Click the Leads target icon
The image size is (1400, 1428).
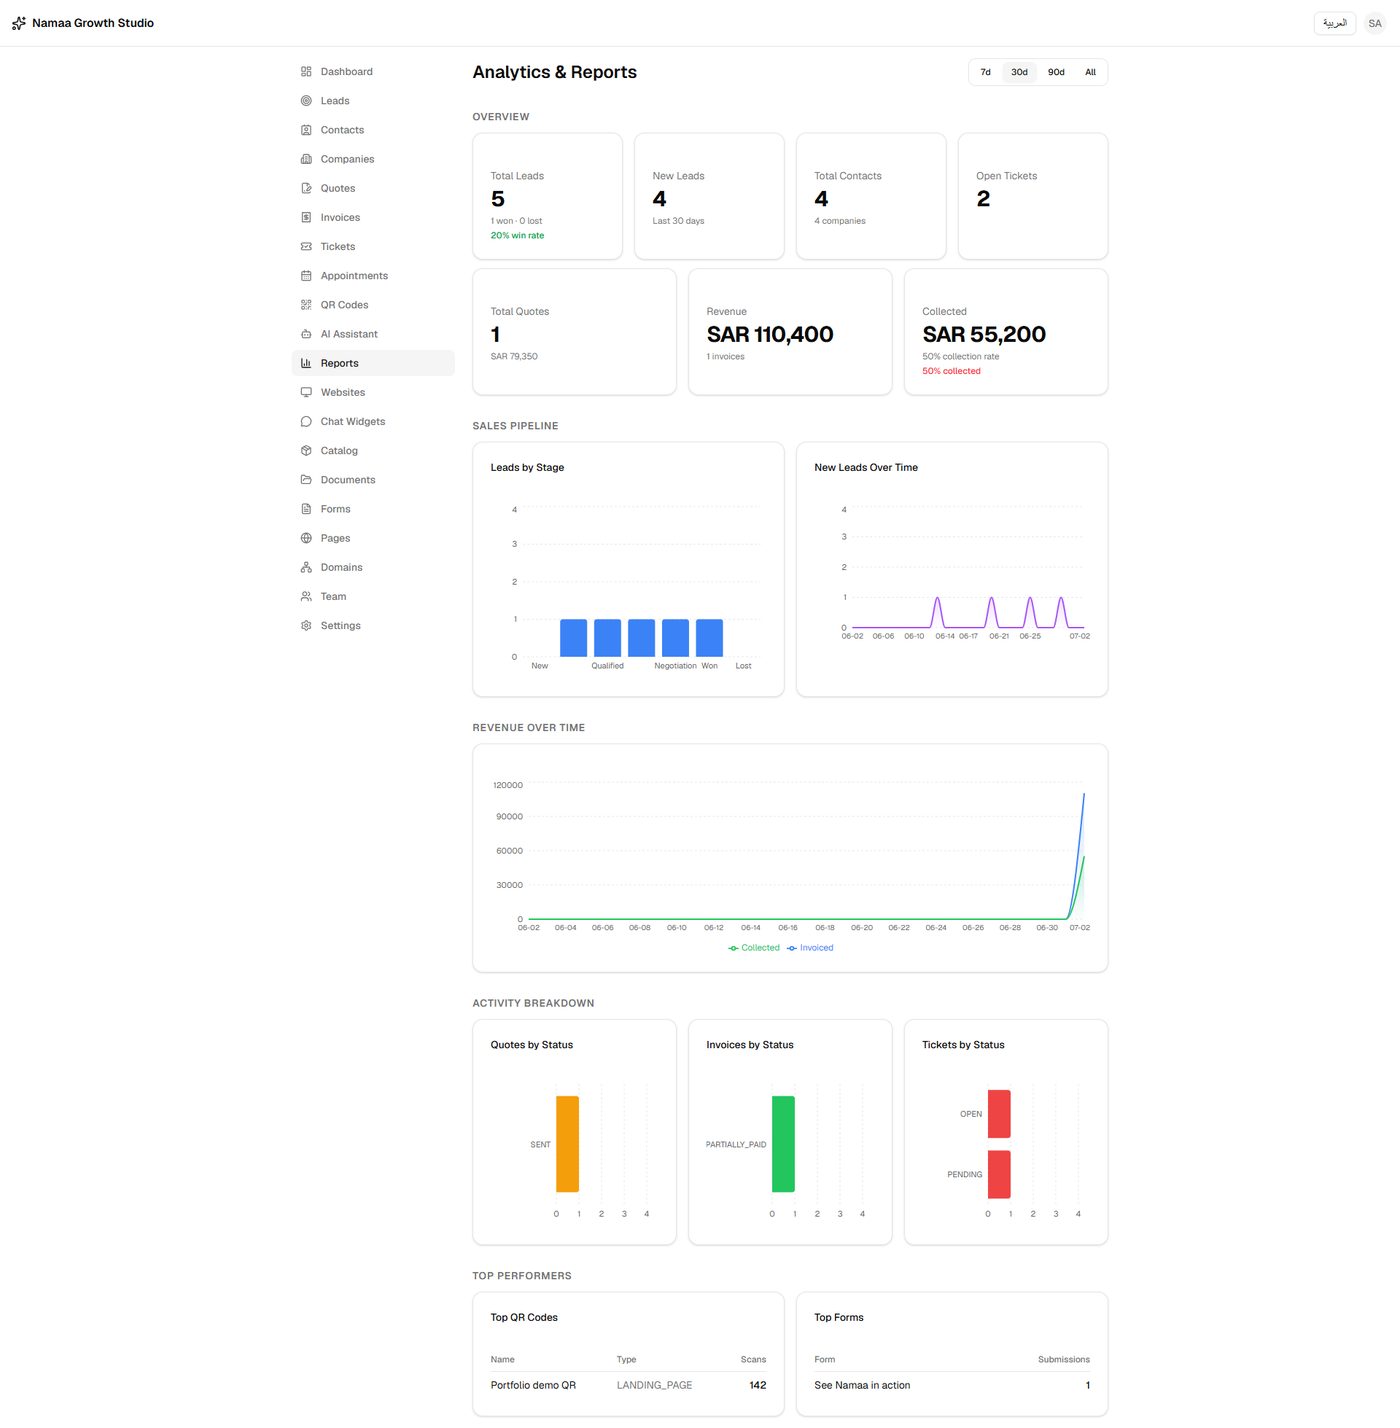tap(306, 101)
